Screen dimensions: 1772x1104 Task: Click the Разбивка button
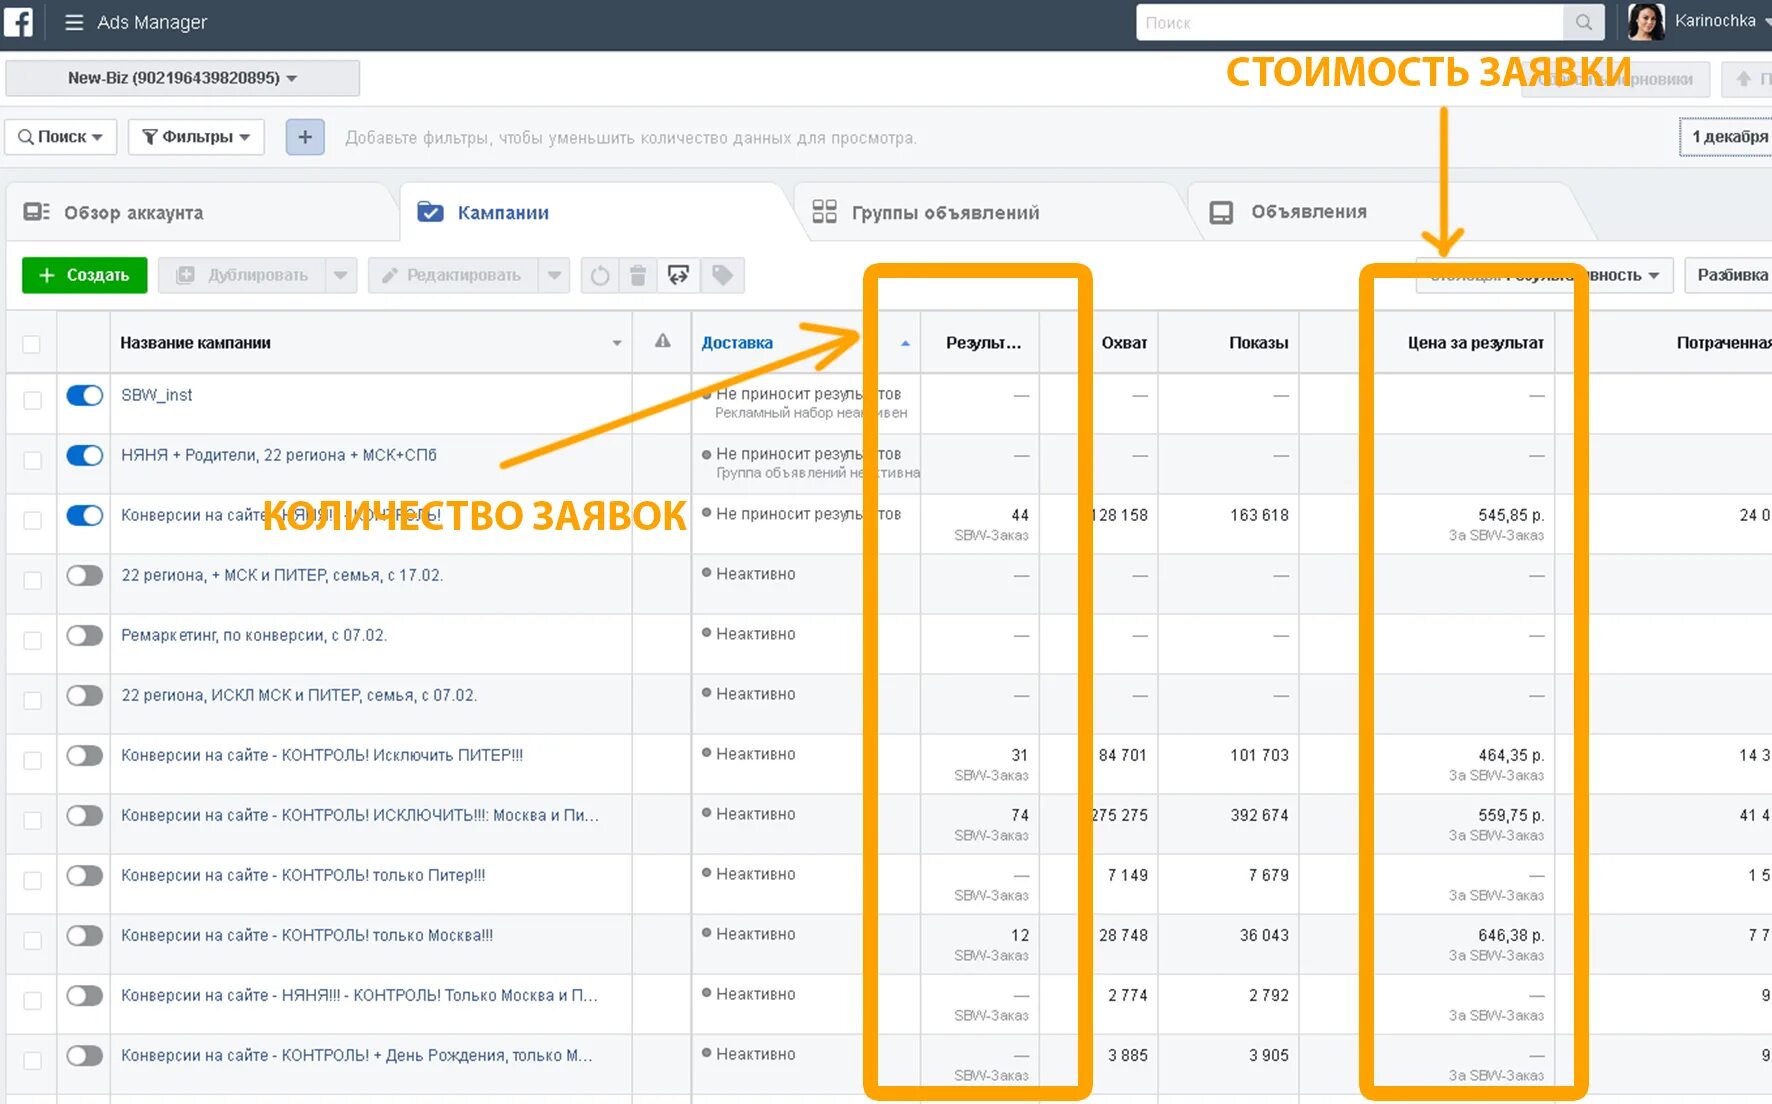(1729, 275)
